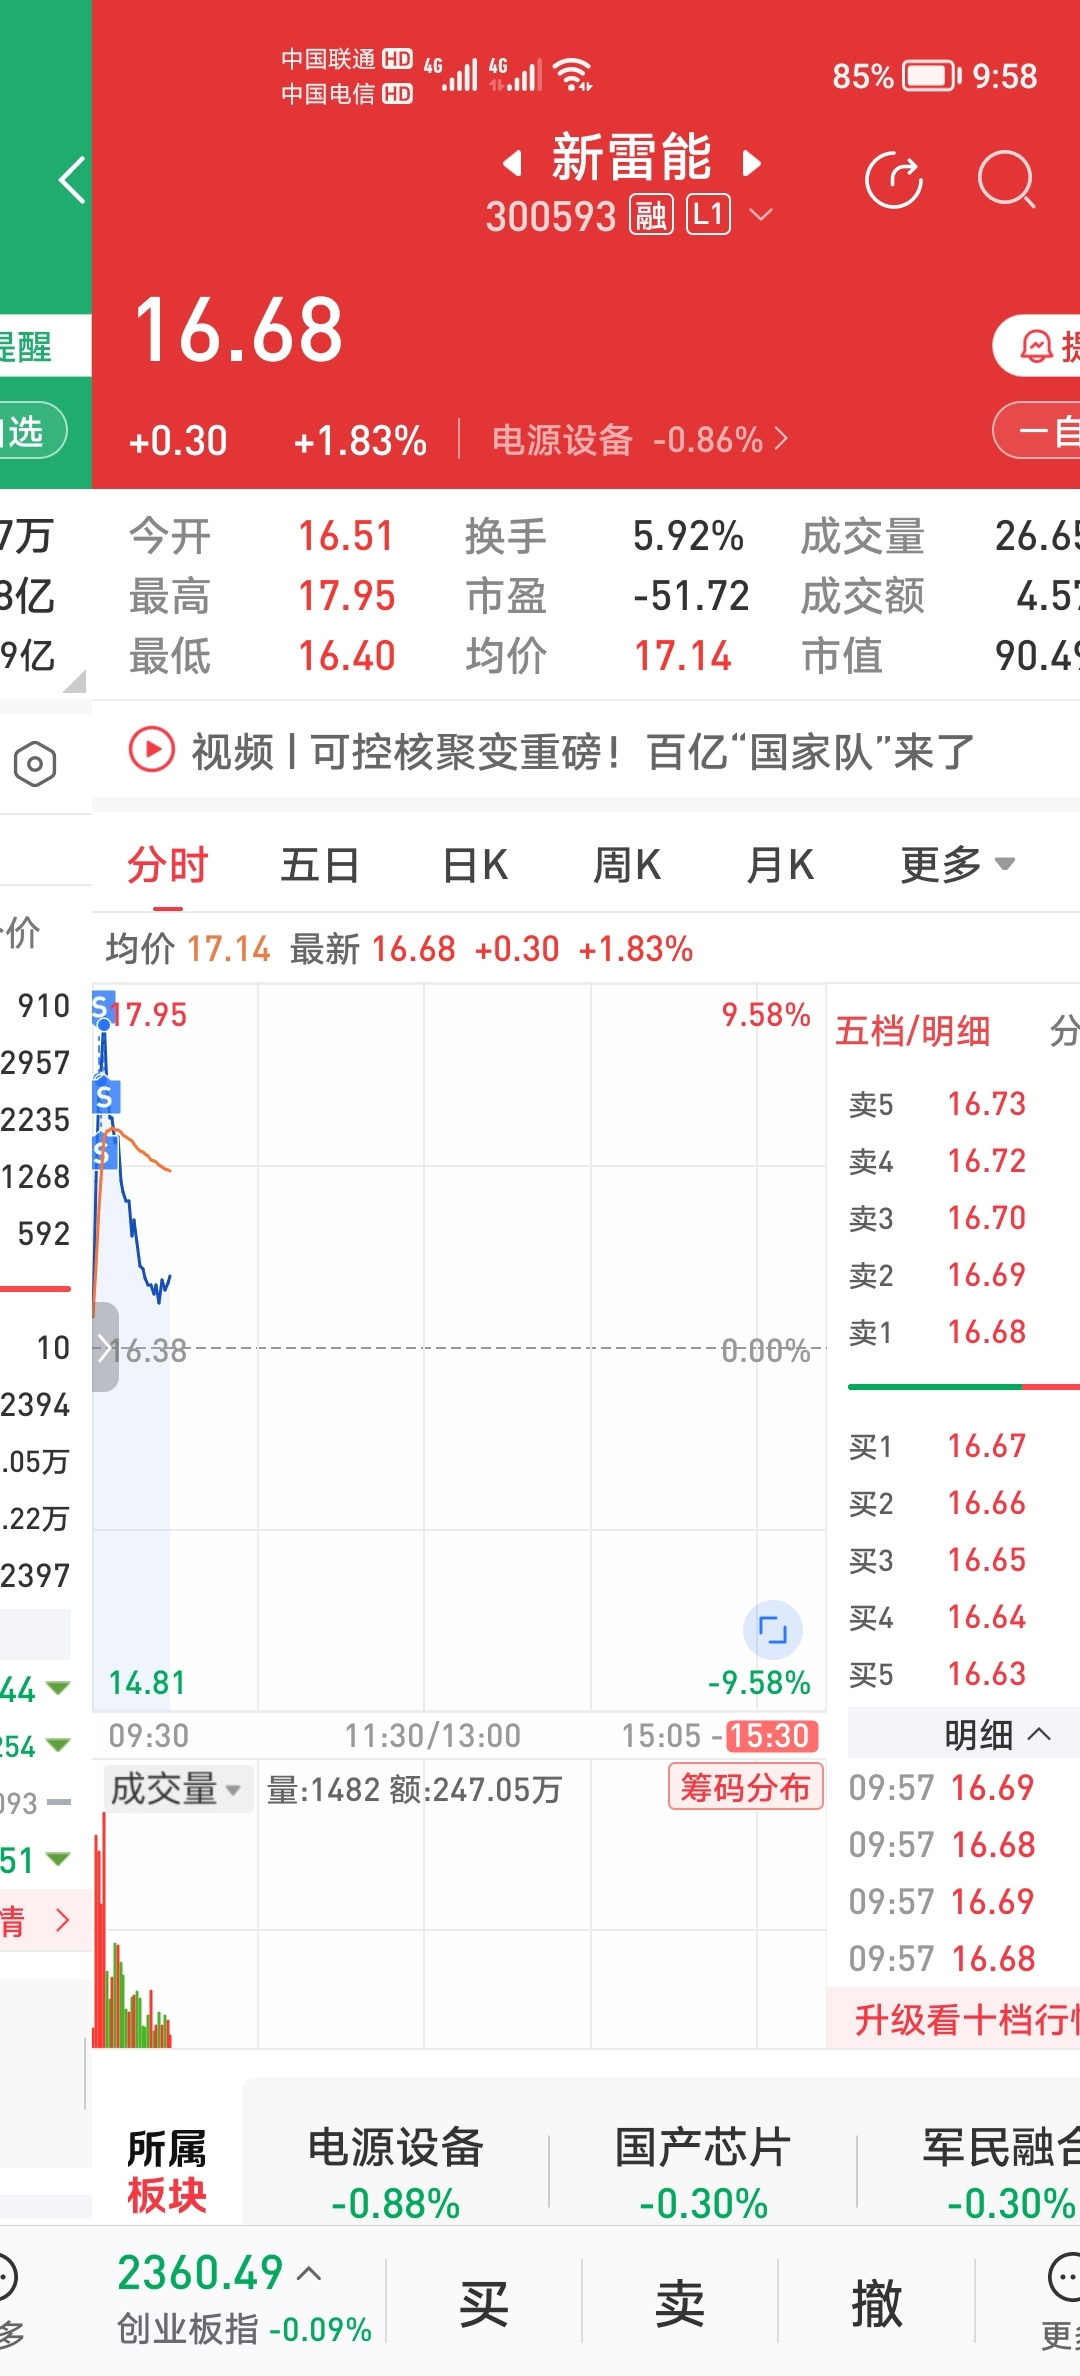
Task: Tap the left panel green down arrow by 44
Action: pos(59,1689)
